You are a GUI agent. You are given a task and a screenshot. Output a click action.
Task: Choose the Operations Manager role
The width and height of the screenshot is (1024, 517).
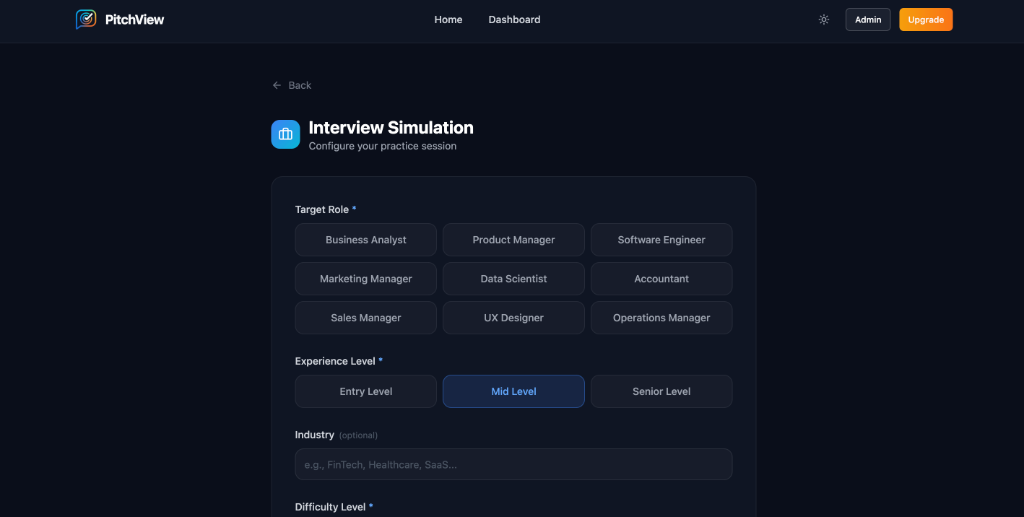(x=662, y=318)
